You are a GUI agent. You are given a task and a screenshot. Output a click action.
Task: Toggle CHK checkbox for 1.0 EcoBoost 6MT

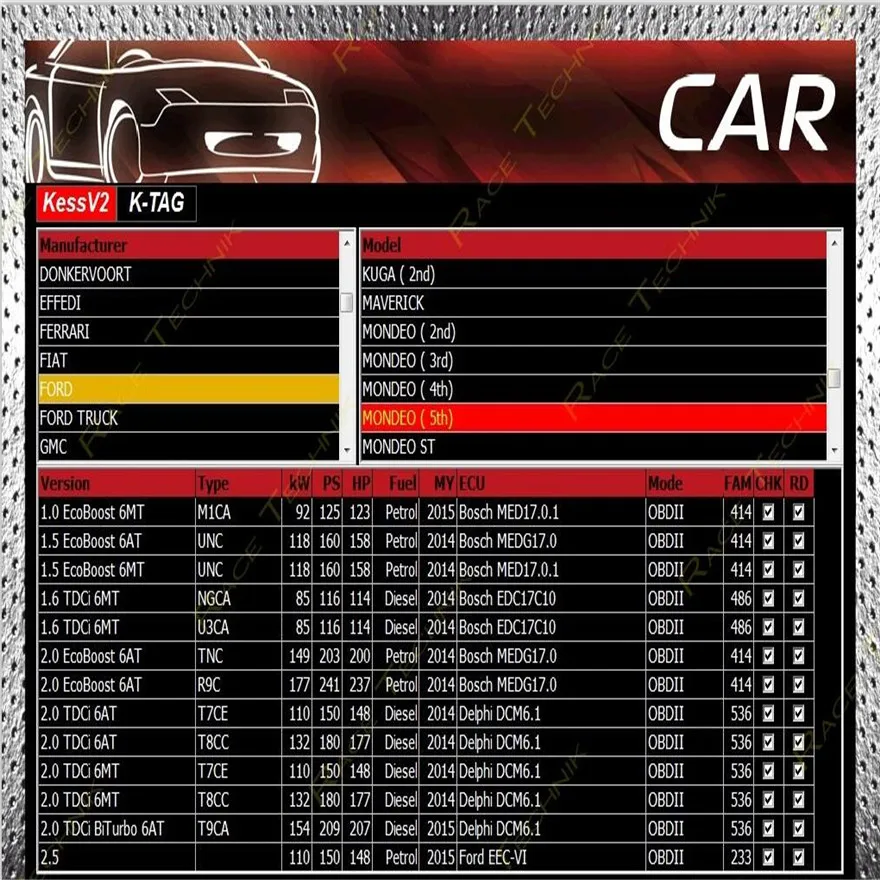click(768, 512)
